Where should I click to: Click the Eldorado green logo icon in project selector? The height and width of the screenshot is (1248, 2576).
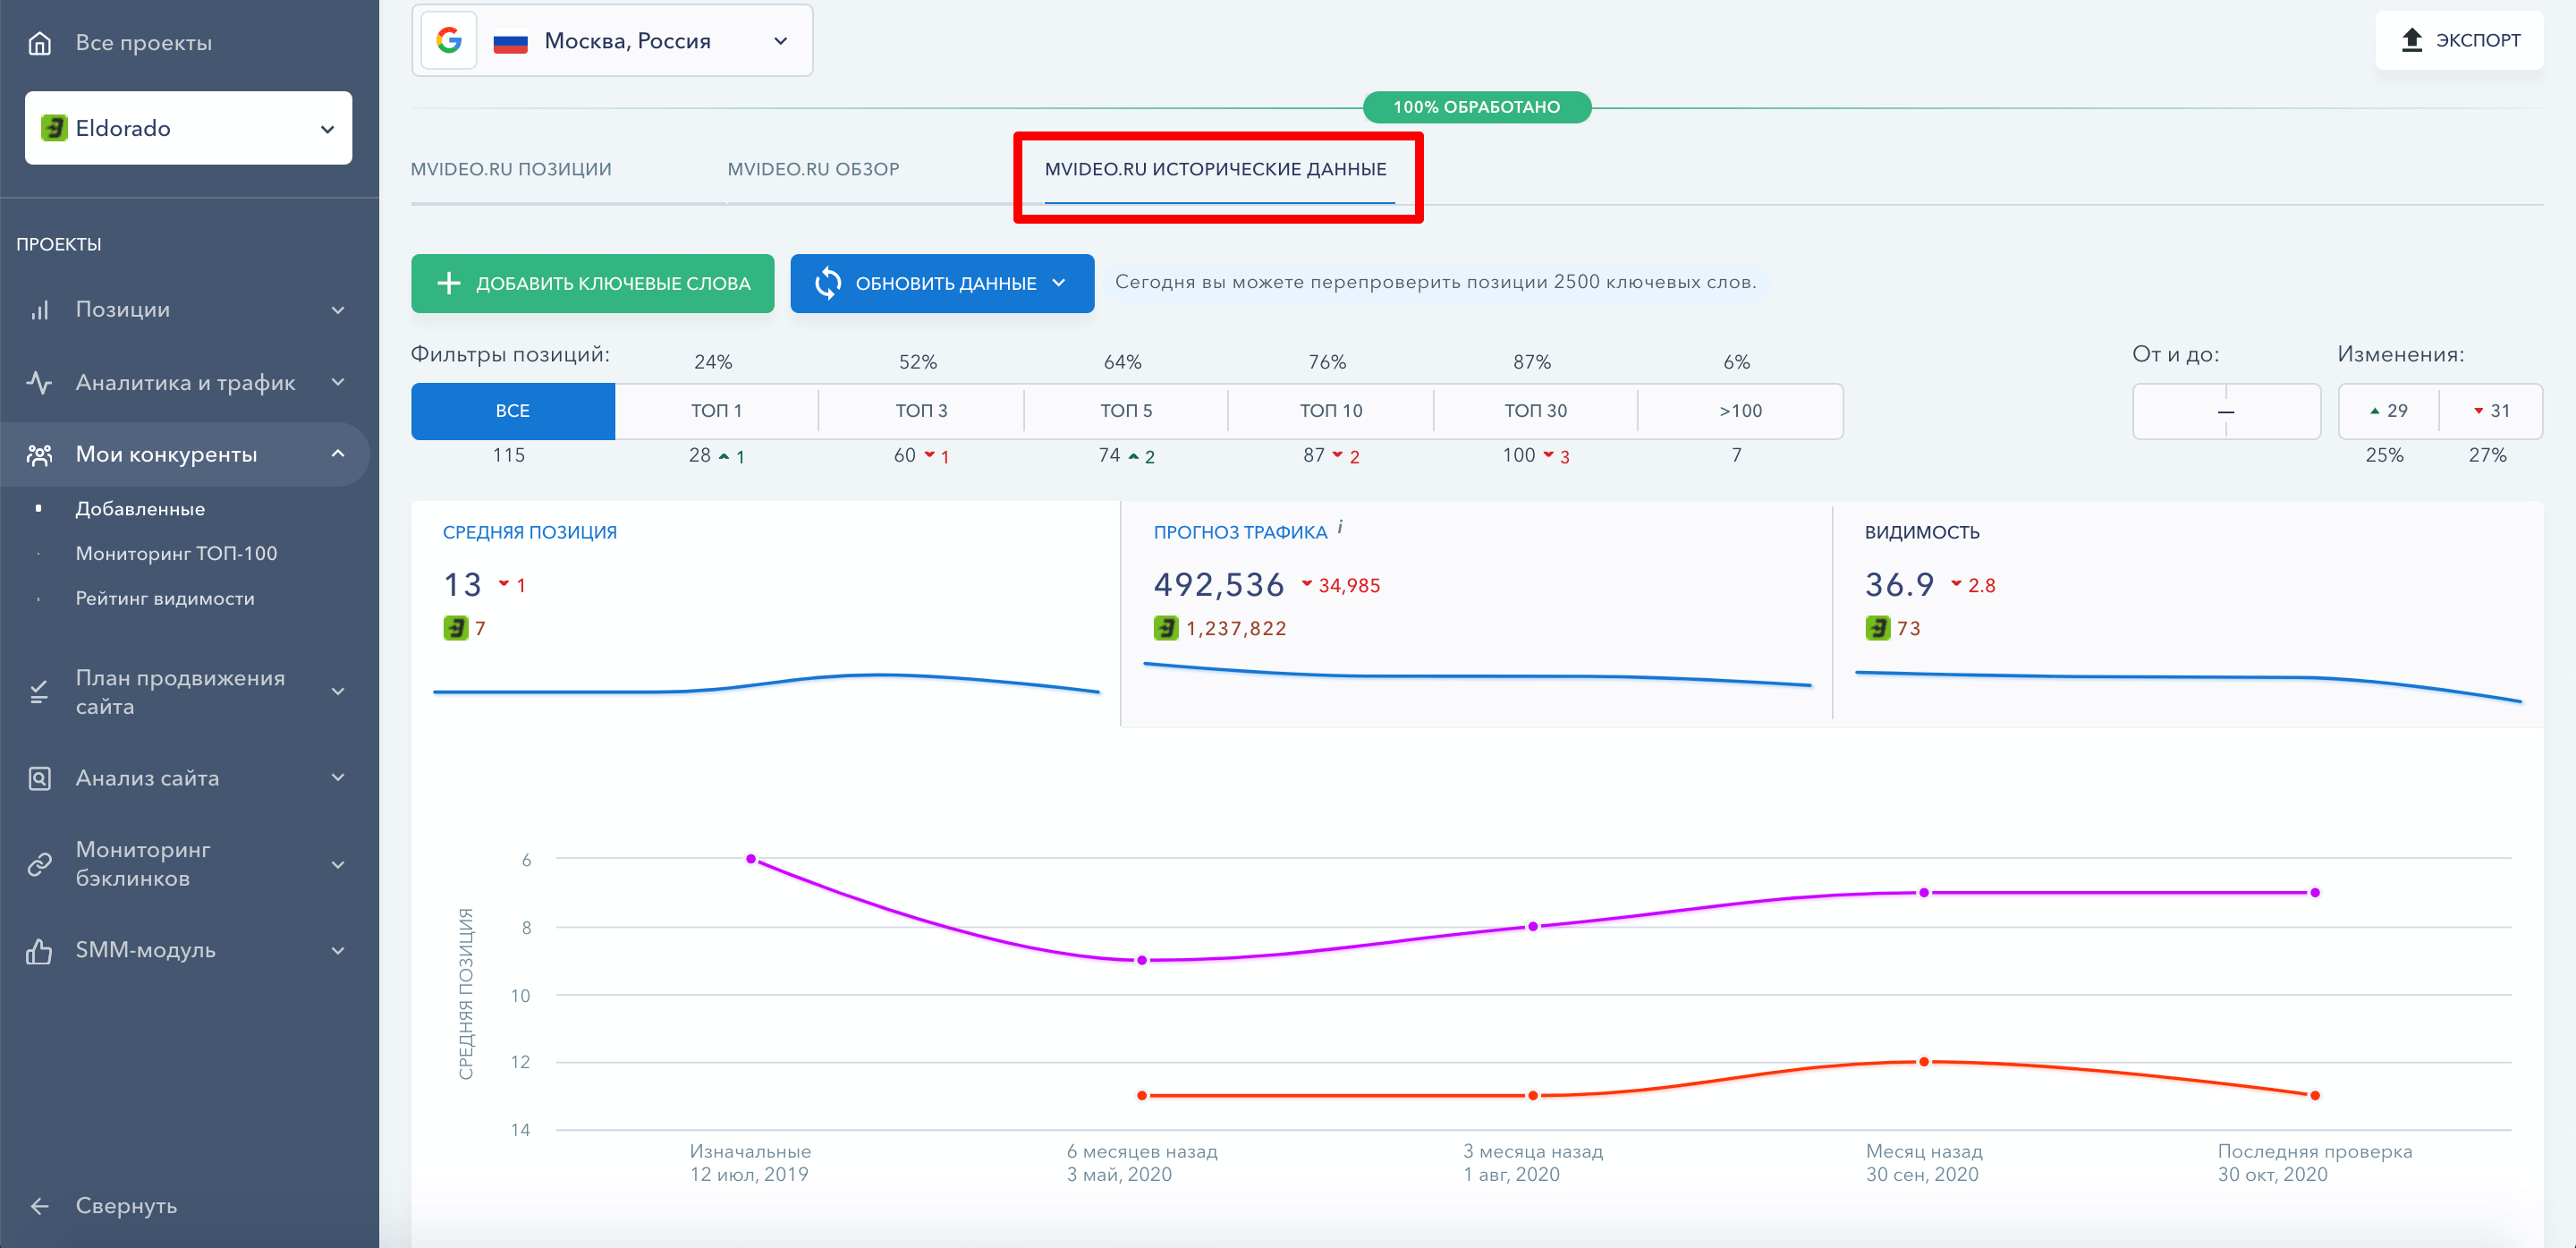(53, 128)
